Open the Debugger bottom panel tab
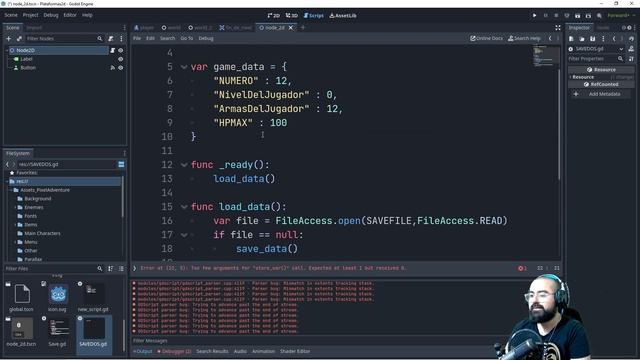This screenshot has width=640, height=360. (x=174, y=351)
